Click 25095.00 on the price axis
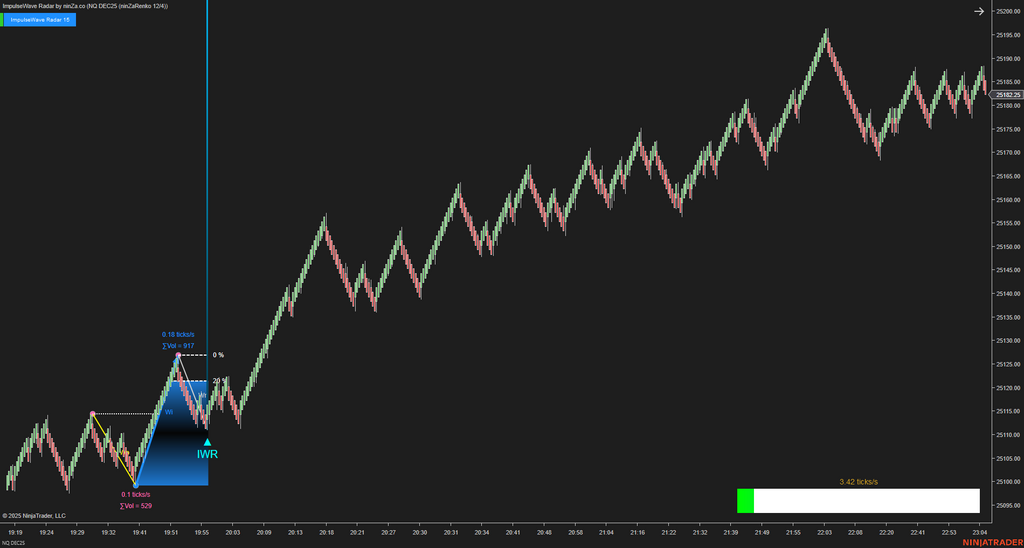This screenshot has height=548, width=1024. pyautogui.click(x=1007, y=506)
